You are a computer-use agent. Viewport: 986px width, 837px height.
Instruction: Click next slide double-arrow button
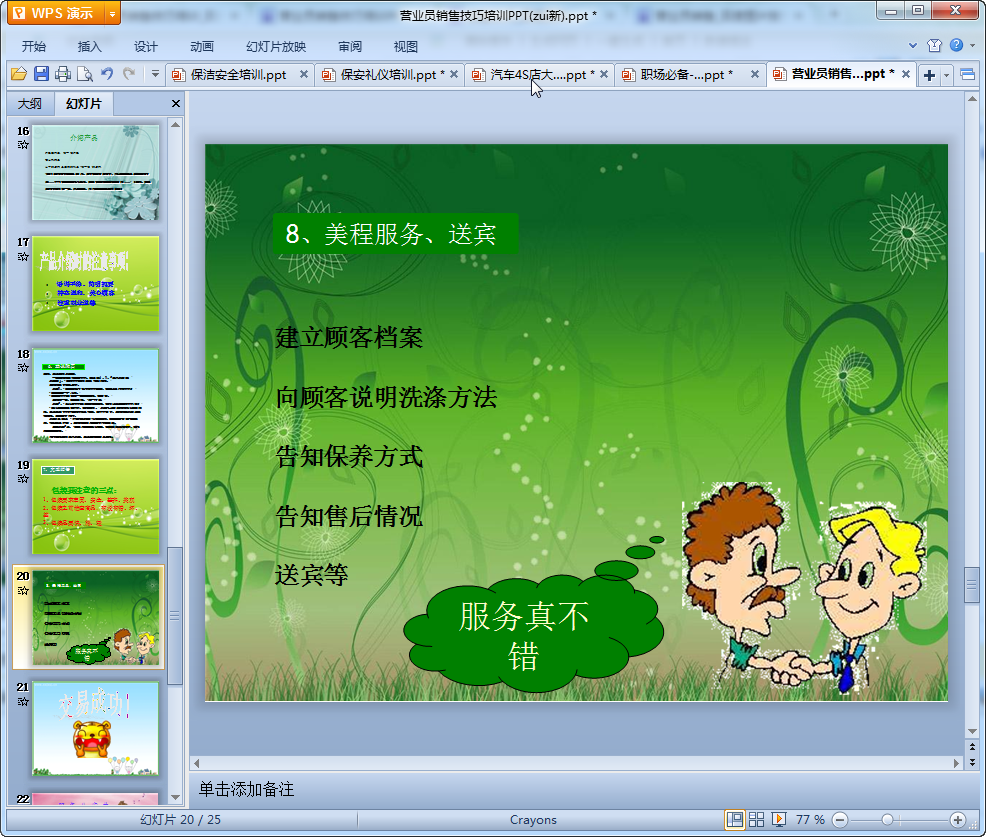[x=972, y=762]
